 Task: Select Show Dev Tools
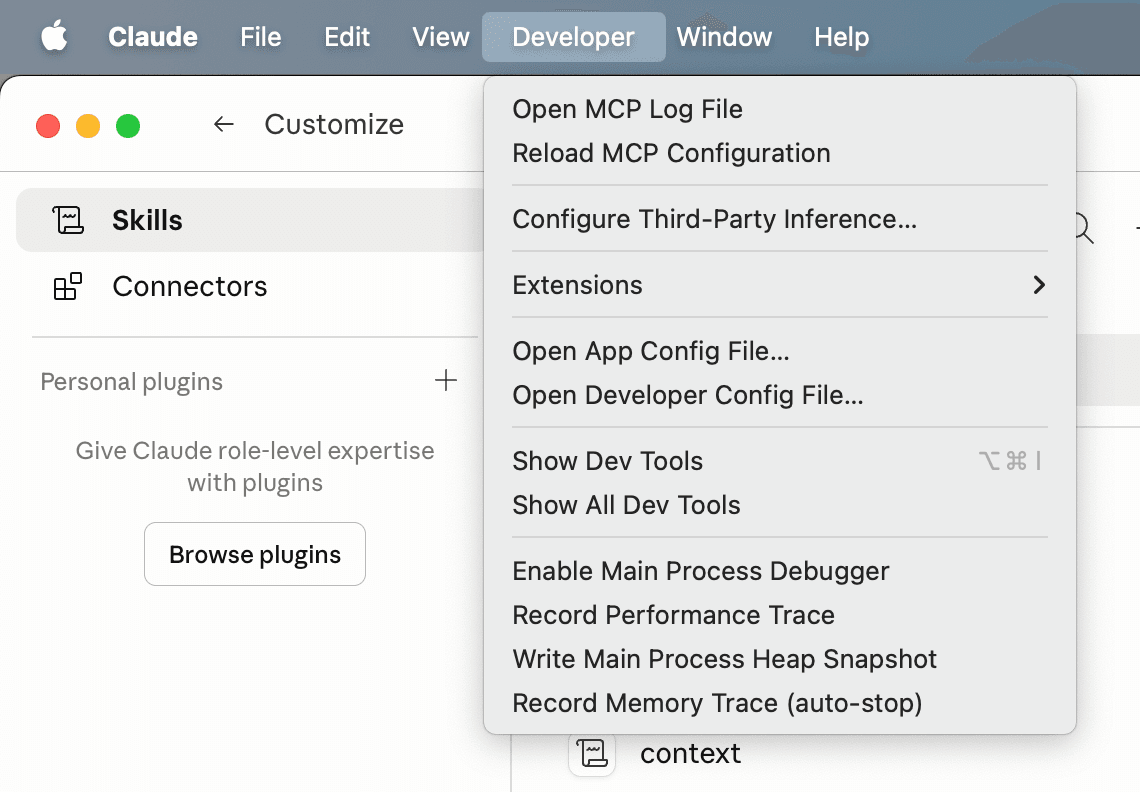(x=779, y=461)
